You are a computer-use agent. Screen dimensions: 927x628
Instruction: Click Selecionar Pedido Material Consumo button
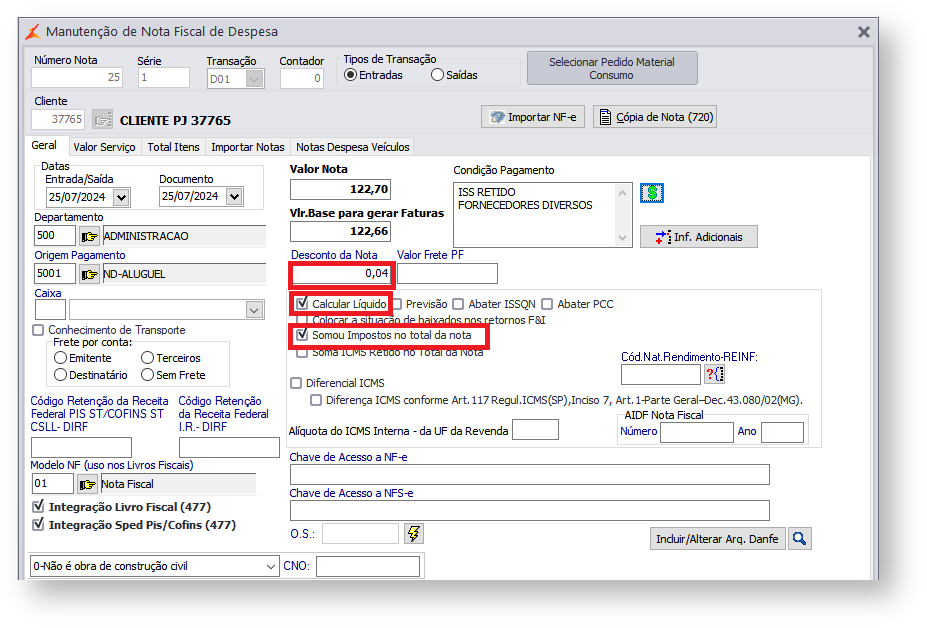coord(611,68)
